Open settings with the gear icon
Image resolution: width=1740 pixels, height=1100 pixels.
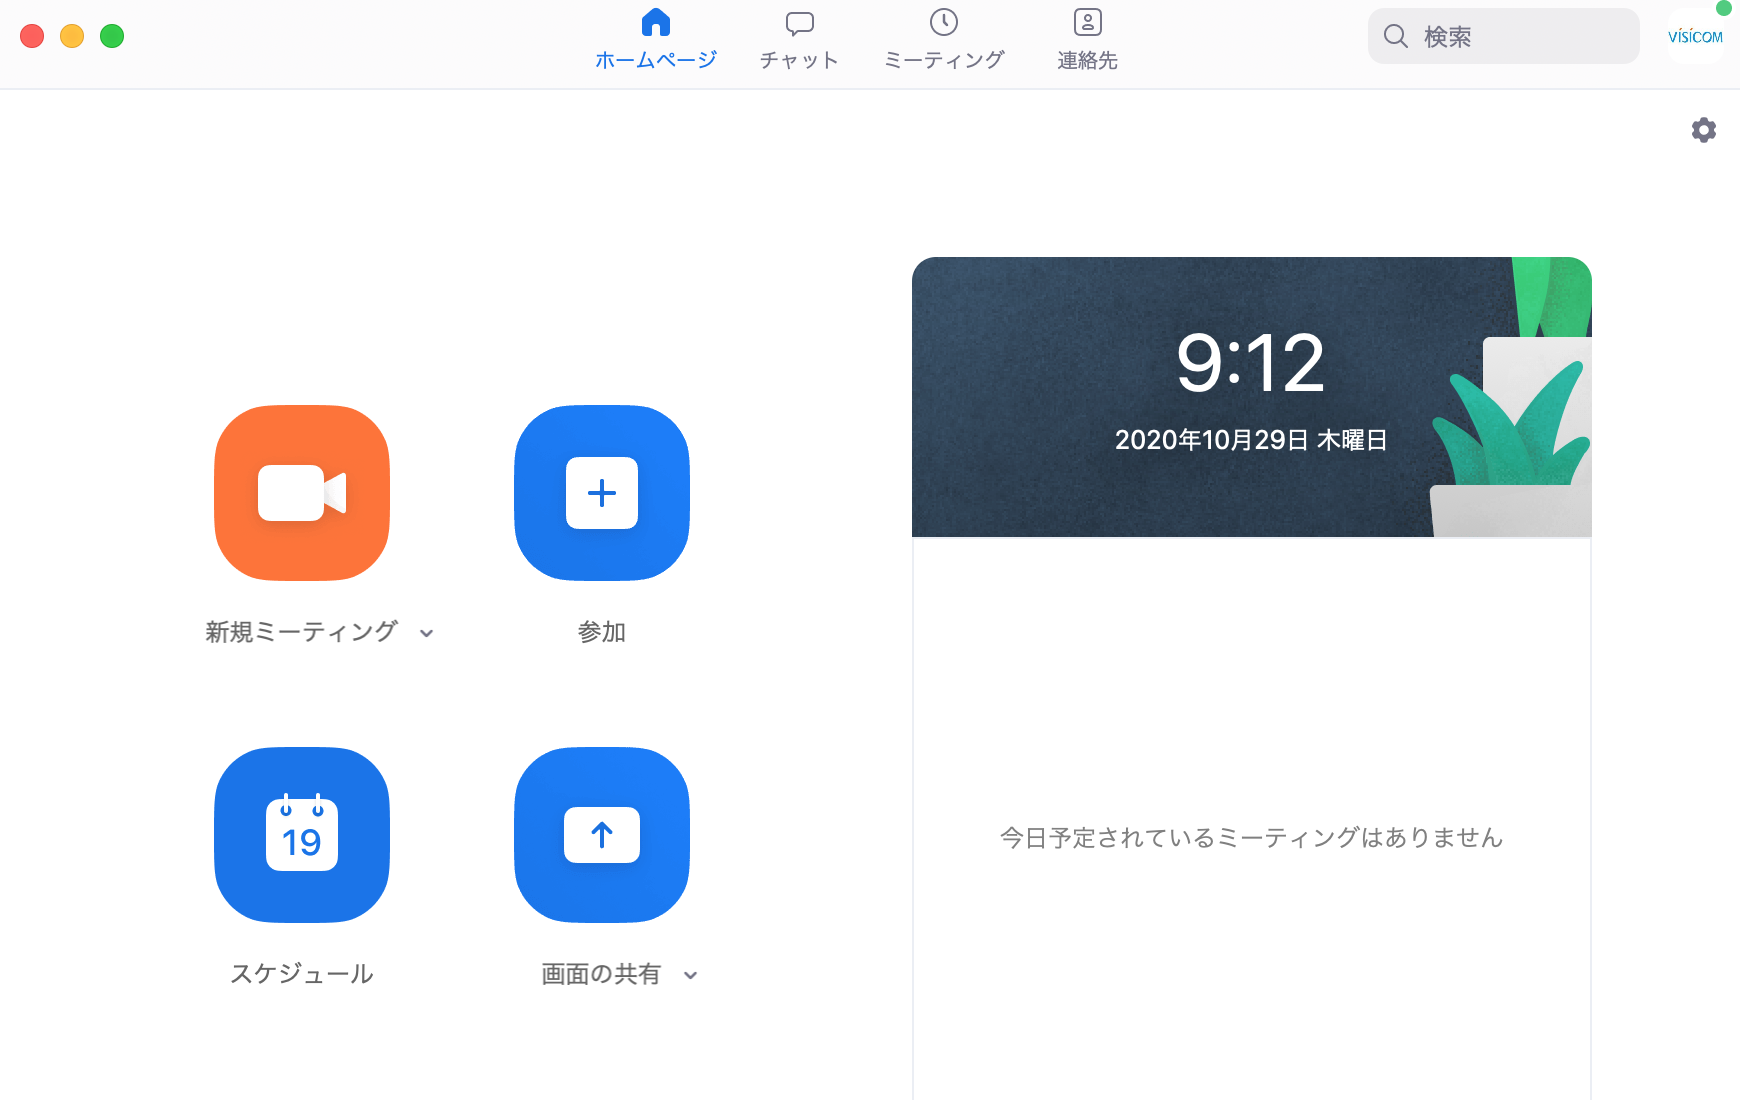[x=1704, y=130]
